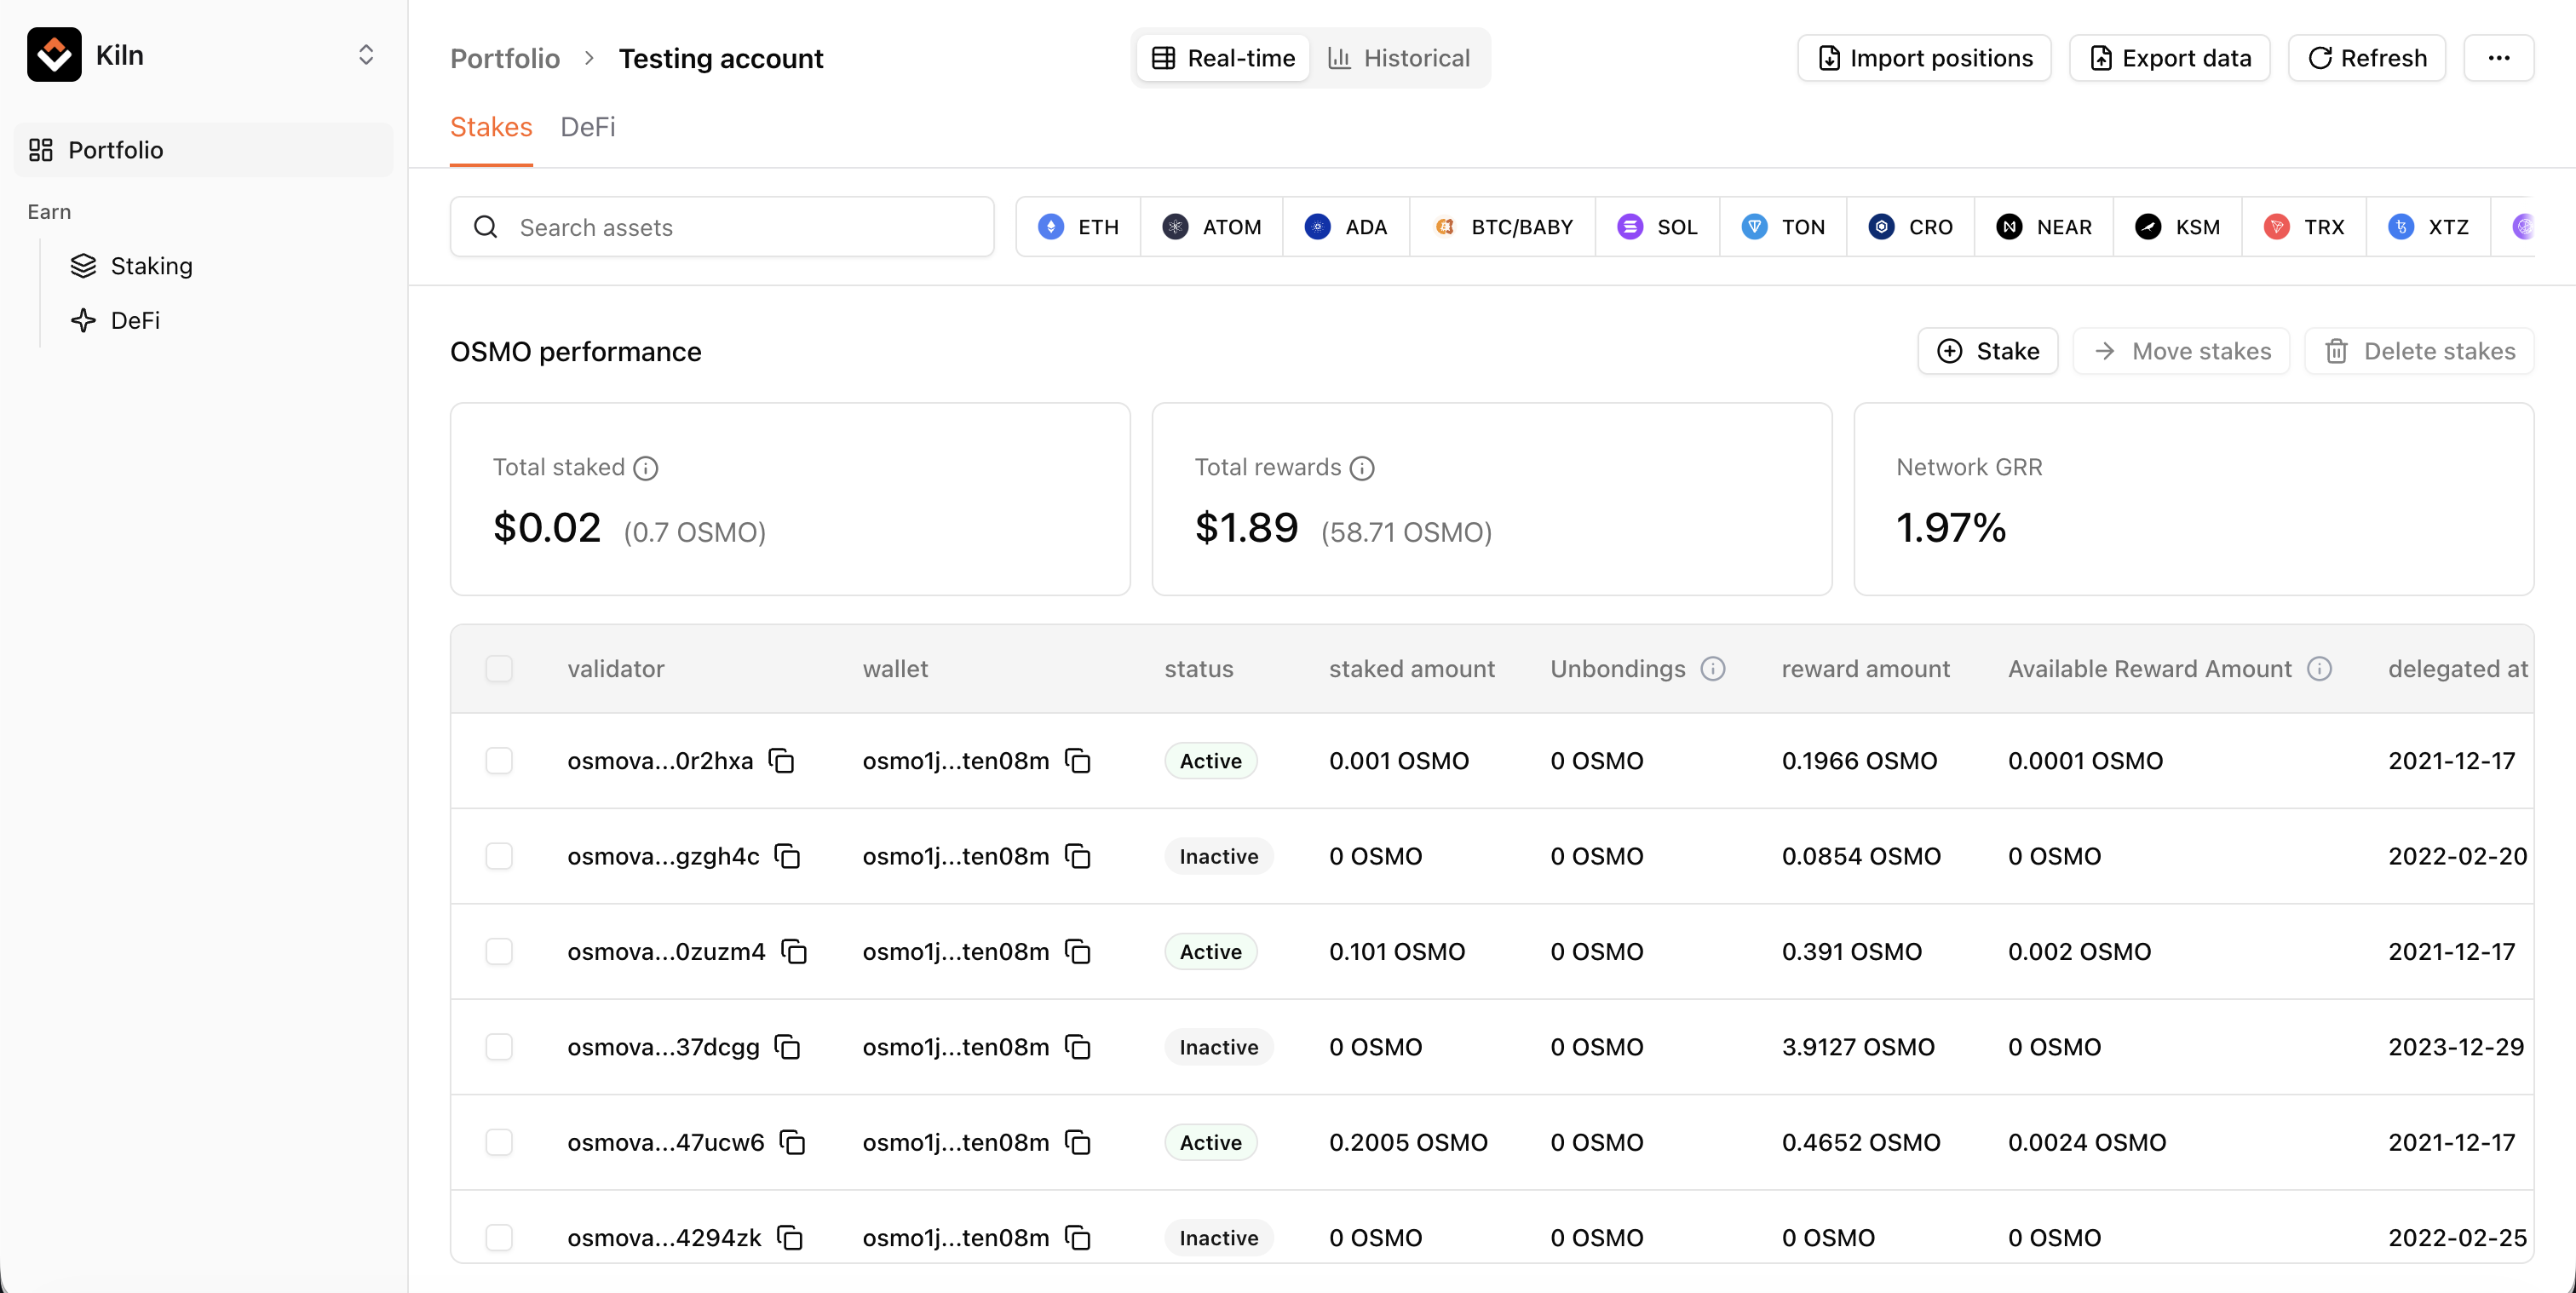2576x1293 pixels.
Task: Copy validator address osmova...0r2hxa
Action: (x=781, y=761)
